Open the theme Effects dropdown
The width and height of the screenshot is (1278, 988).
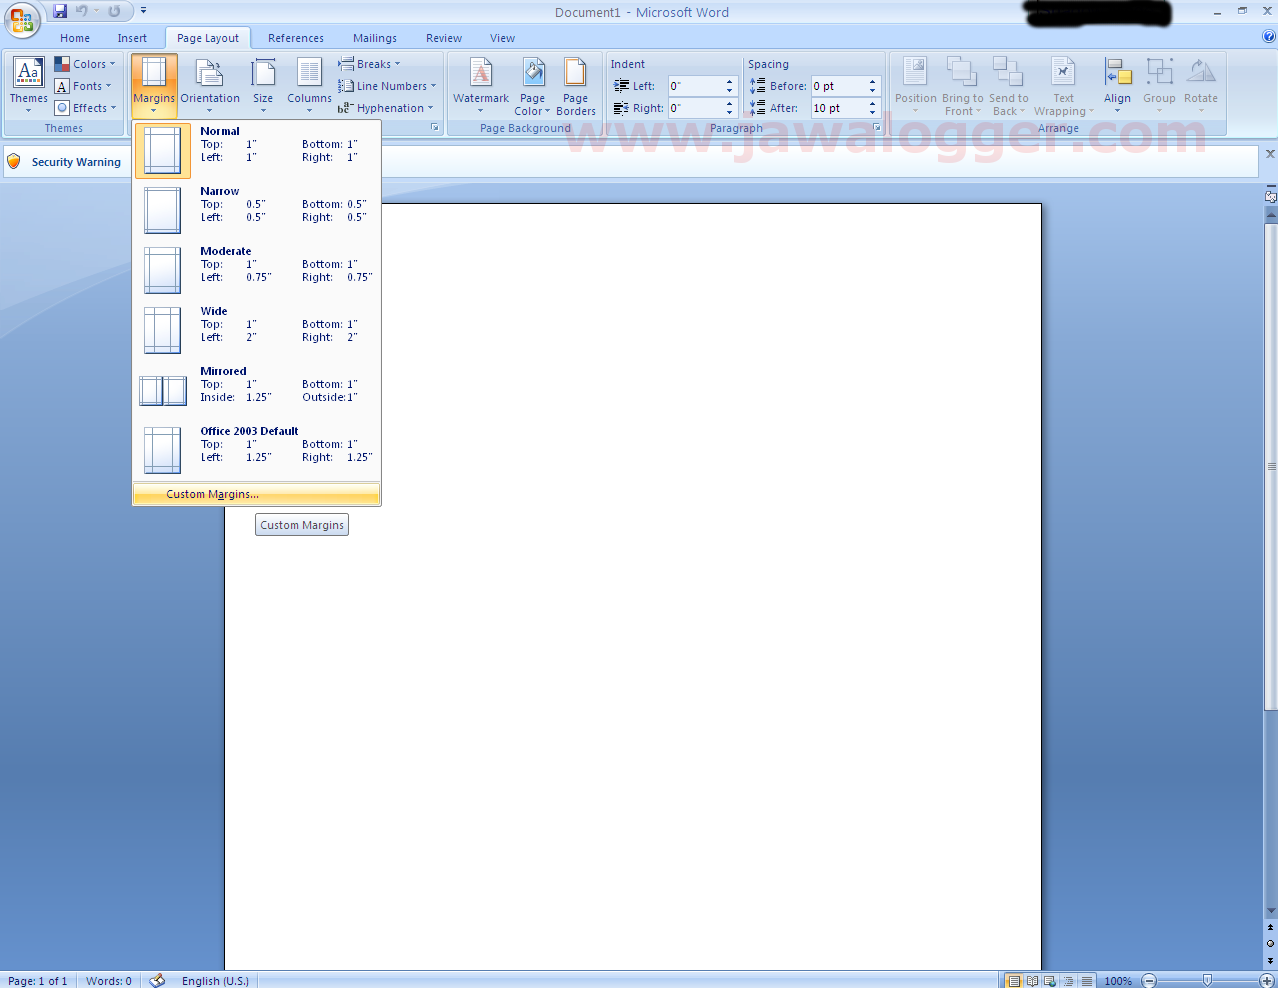[x=86, y=108]
